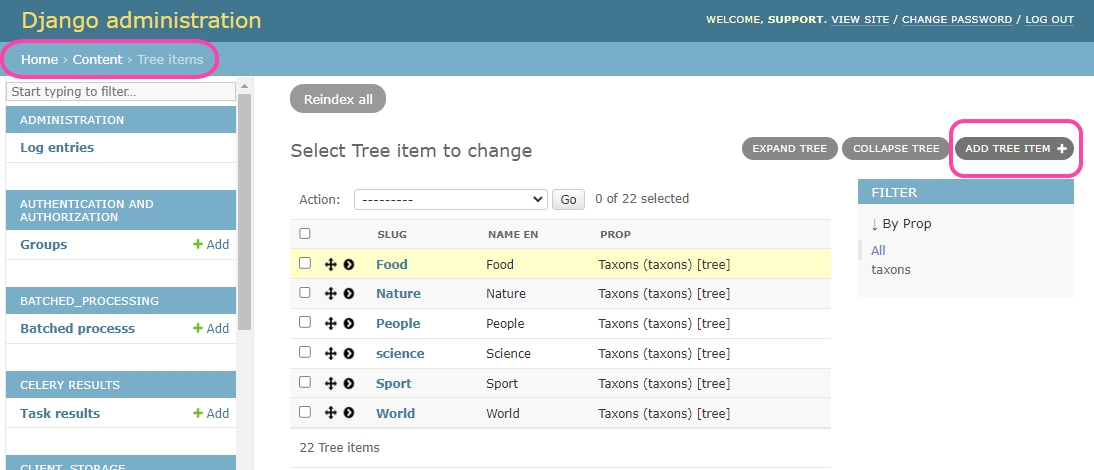Click the Add link next to Batched processs
This screenshot has width=1094, height=470.
[x=211, y=328]
